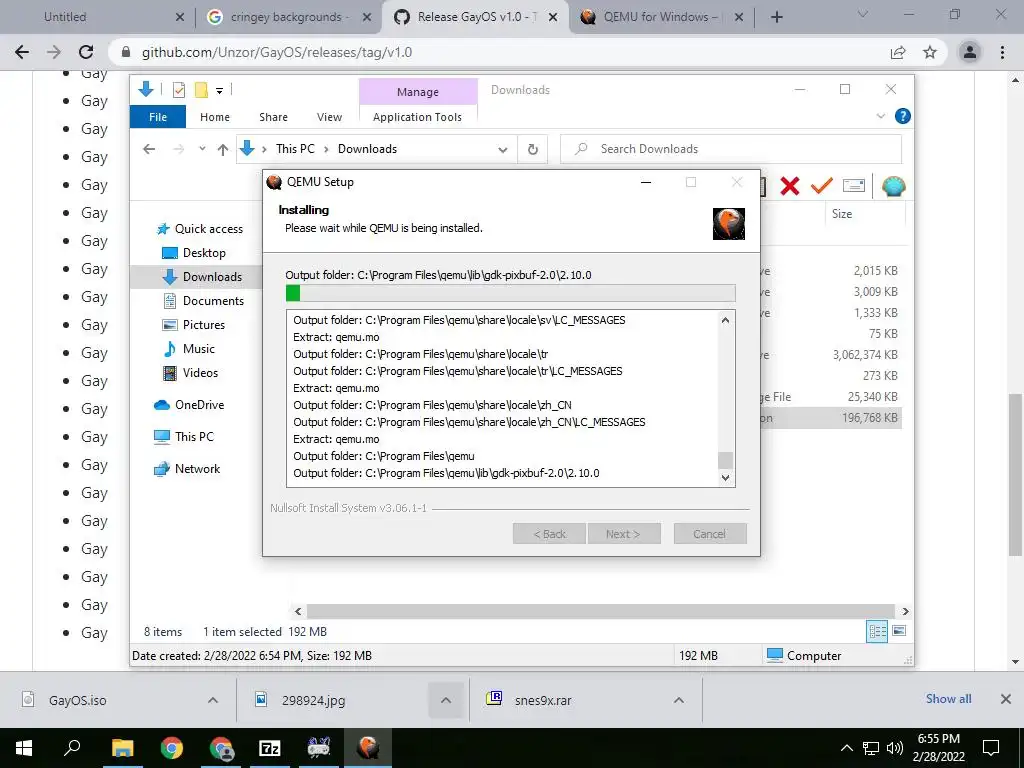1024x768 pixels.
Task: Open options for GayOS.iso download
Action: 213,700
